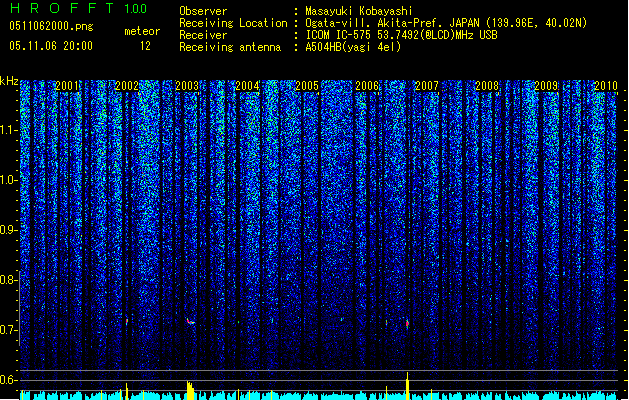Click the 'Receiver' field label
The width and height of the screenshot is (629, 400).
(203, 35)
